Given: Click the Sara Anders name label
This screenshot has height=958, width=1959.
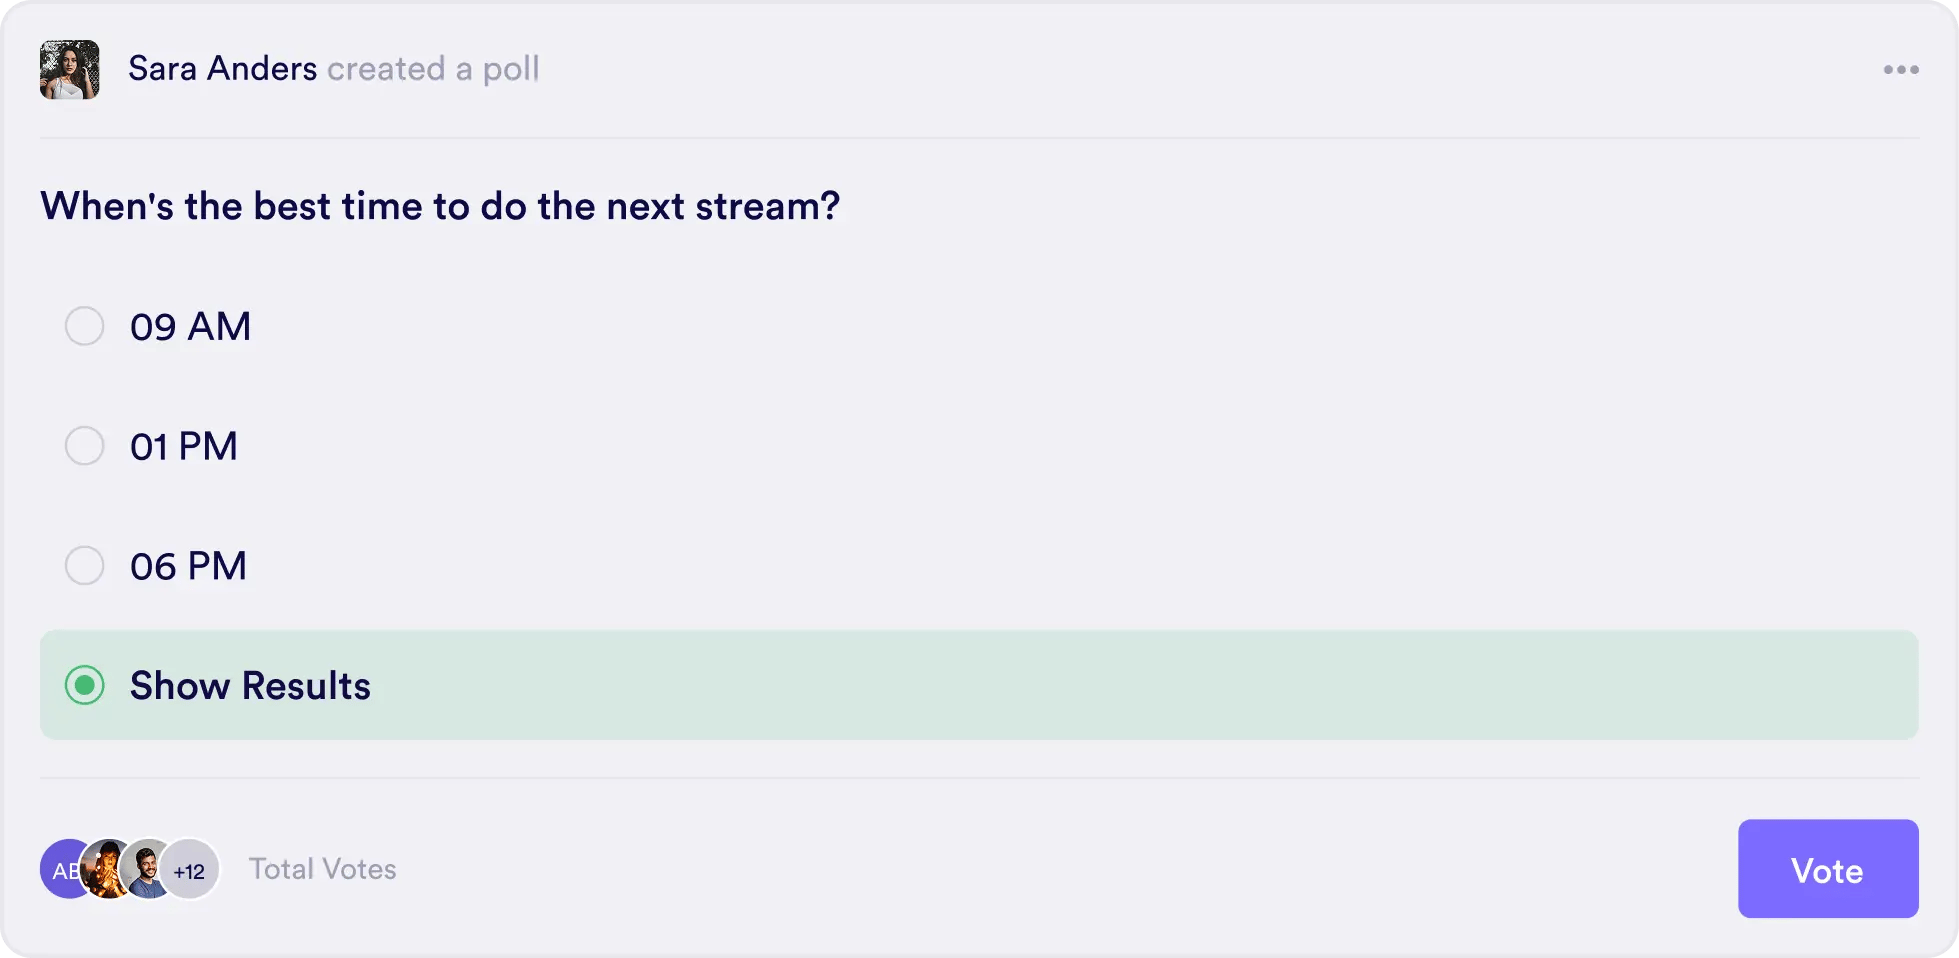Looking at the screenshot, I should (x=222, y=68).
